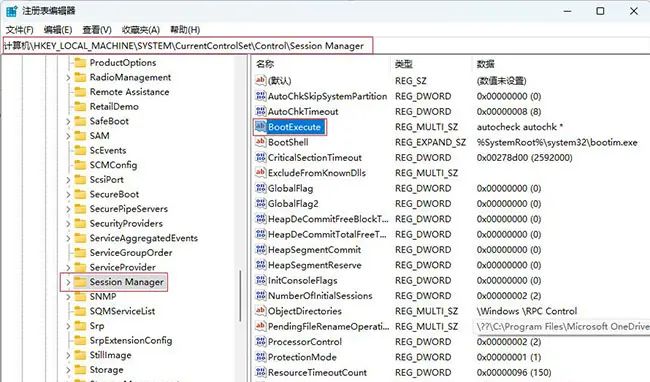Click the BootShell string icon
The image size is (650, 382).
click(x=260, y=142)
